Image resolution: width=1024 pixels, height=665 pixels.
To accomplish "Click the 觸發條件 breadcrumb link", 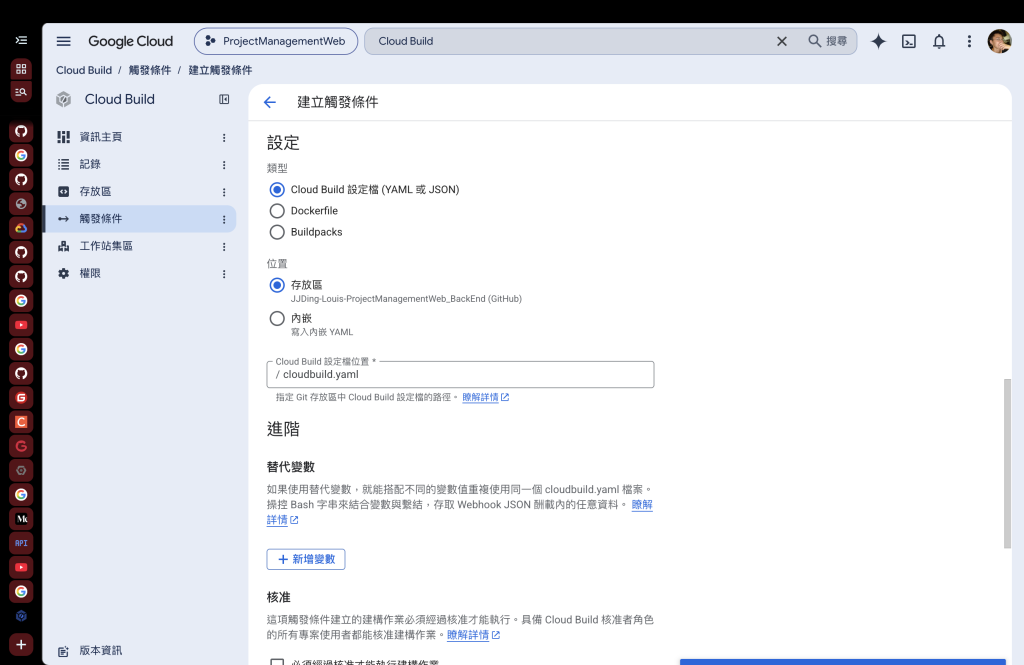I will pos(150,70).
